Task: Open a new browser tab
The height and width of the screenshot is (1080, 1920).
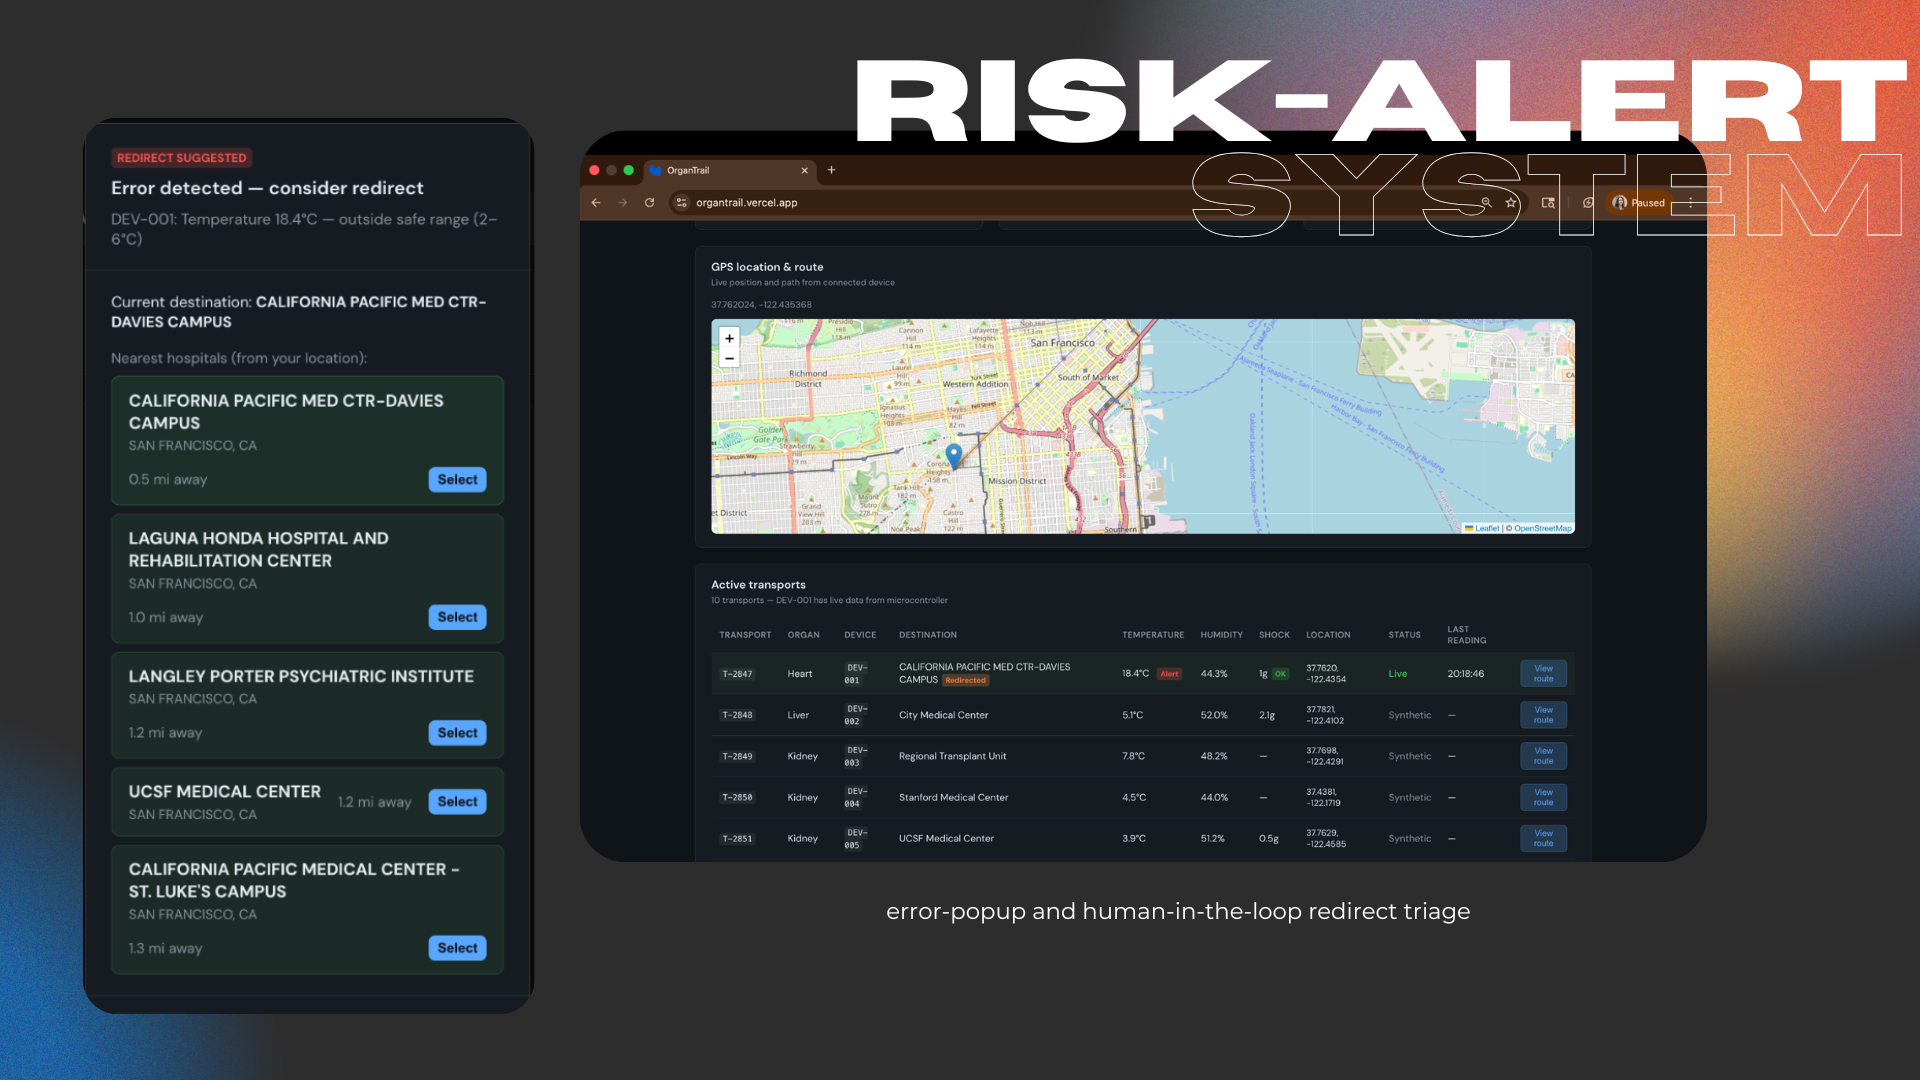Action: [x=831, y=170]
